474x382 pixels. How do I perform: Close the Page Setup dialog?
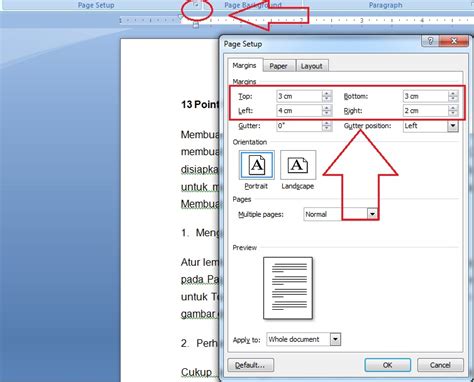pos(453,41)
